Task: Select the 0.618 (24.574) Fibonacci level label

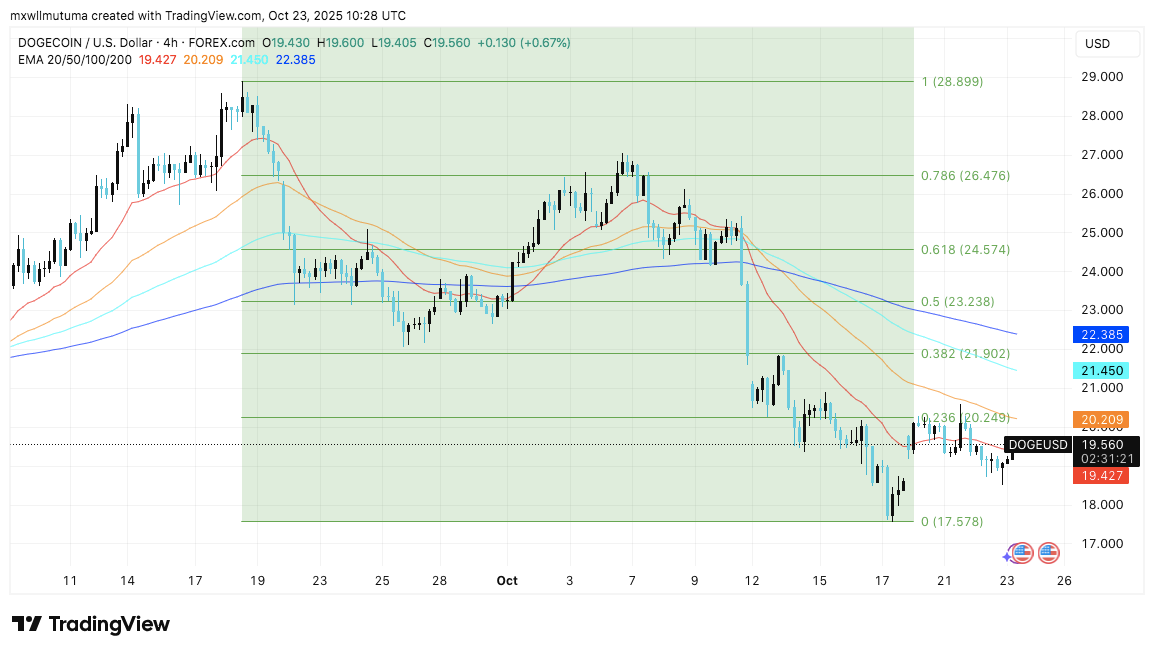Action: tap(965, 249)
